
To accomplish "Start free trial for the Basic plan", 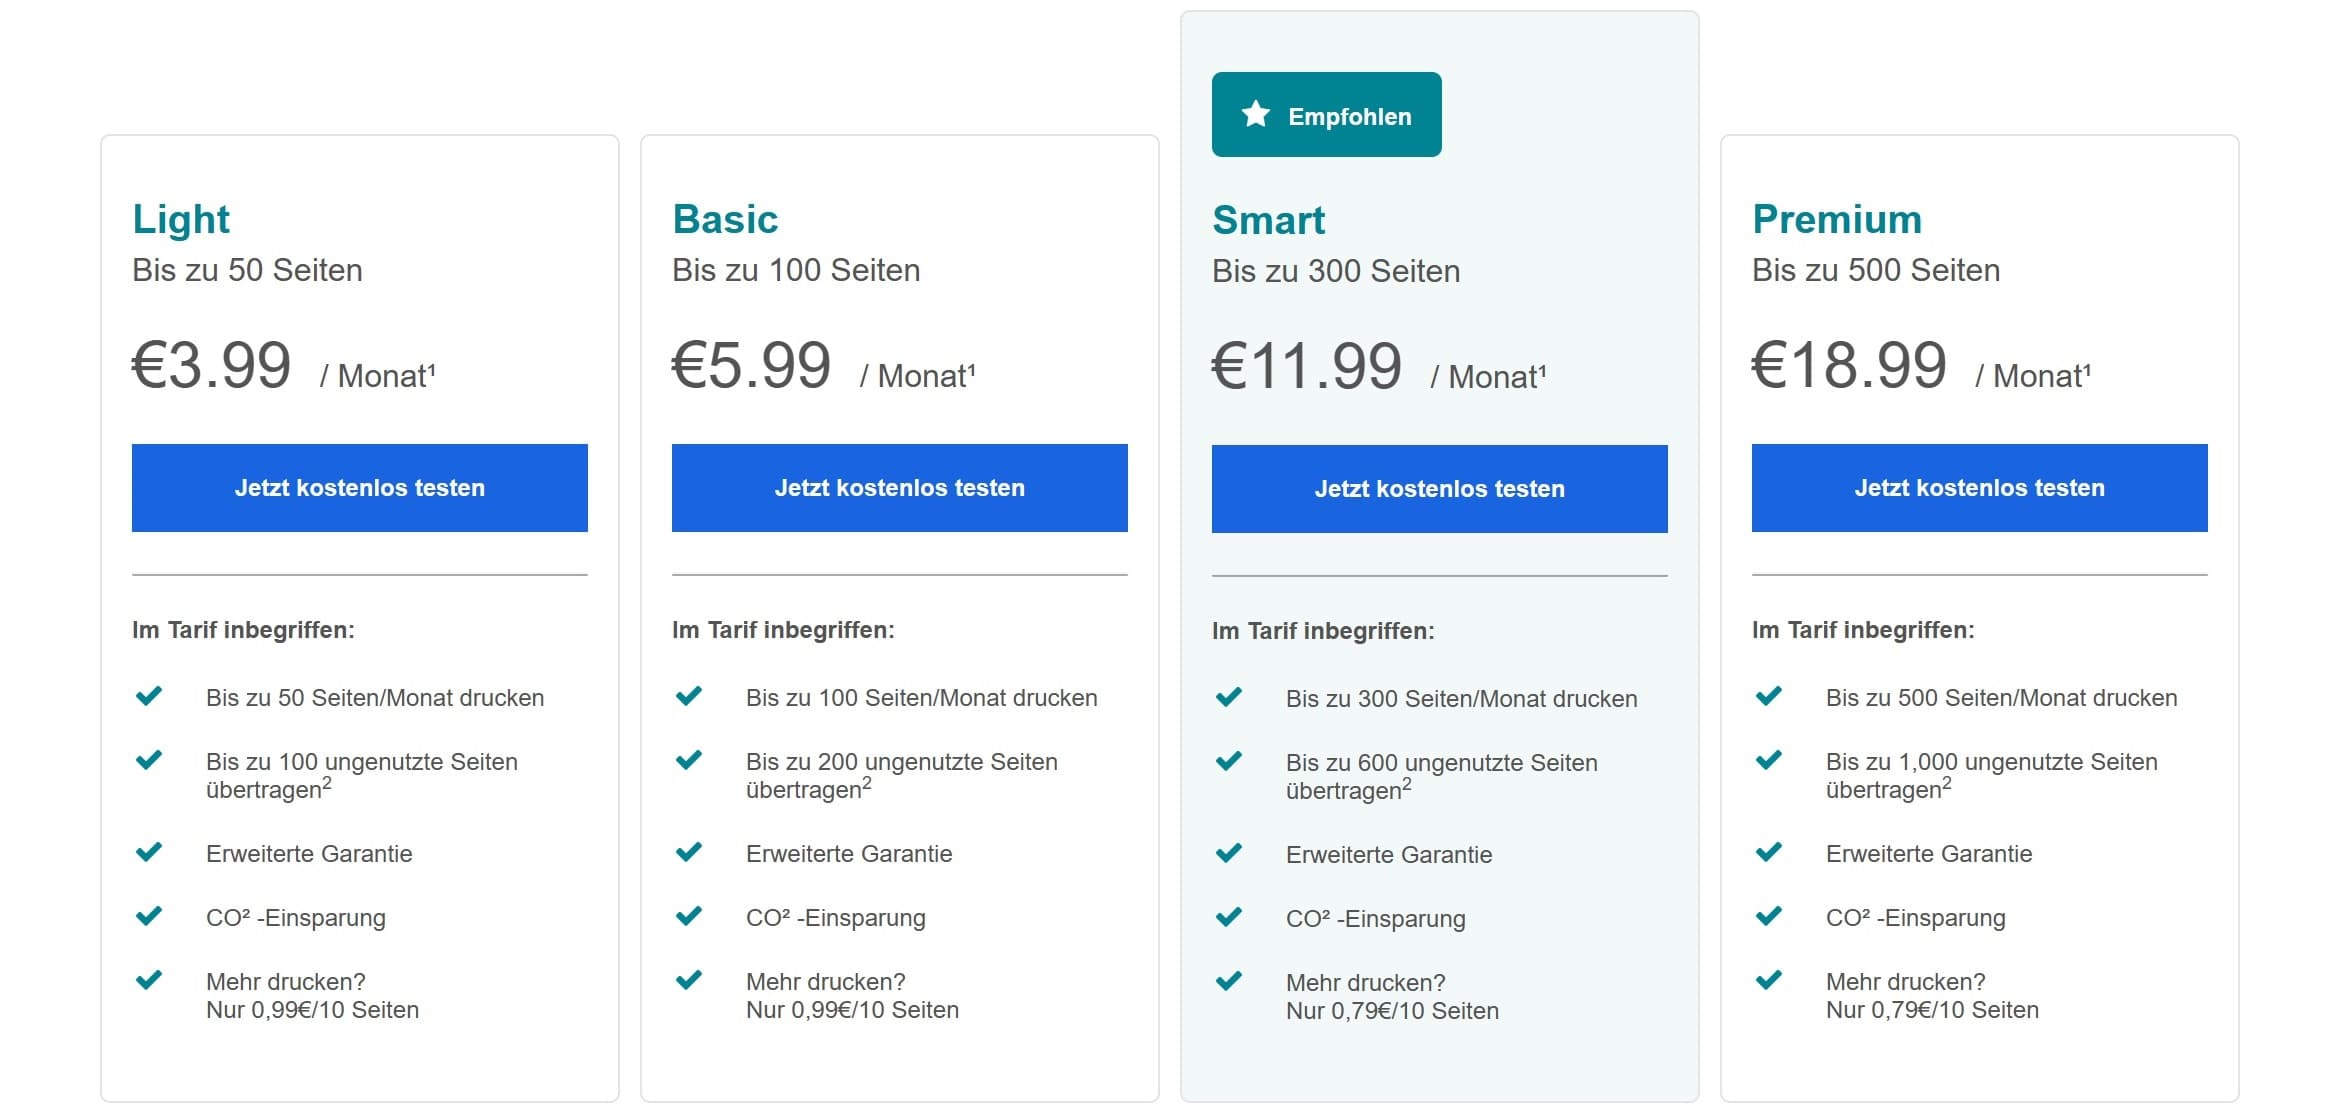I will coord(900,488).
